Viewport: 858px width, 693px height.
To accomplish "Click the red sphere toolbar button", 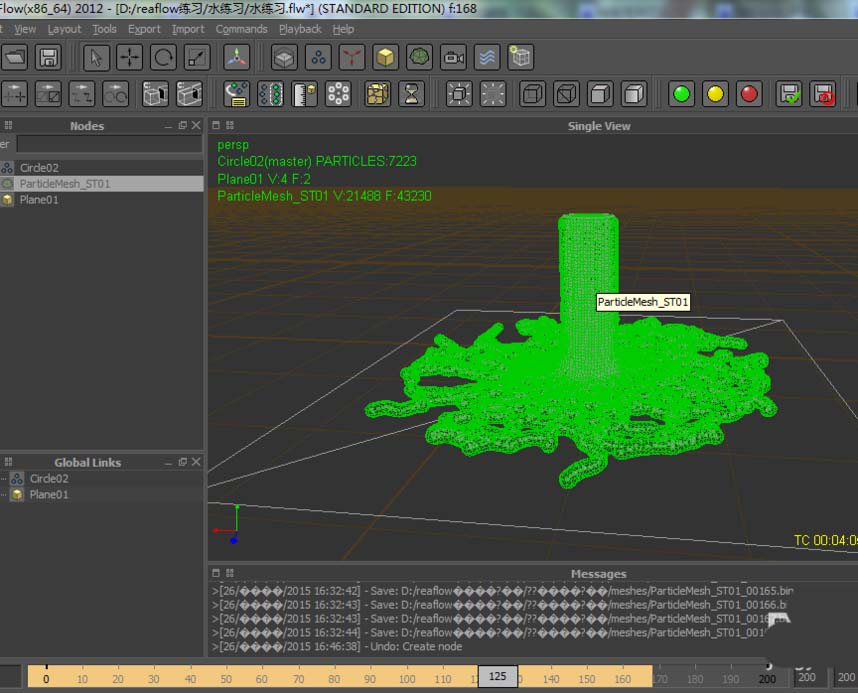I will coord(748,95).
